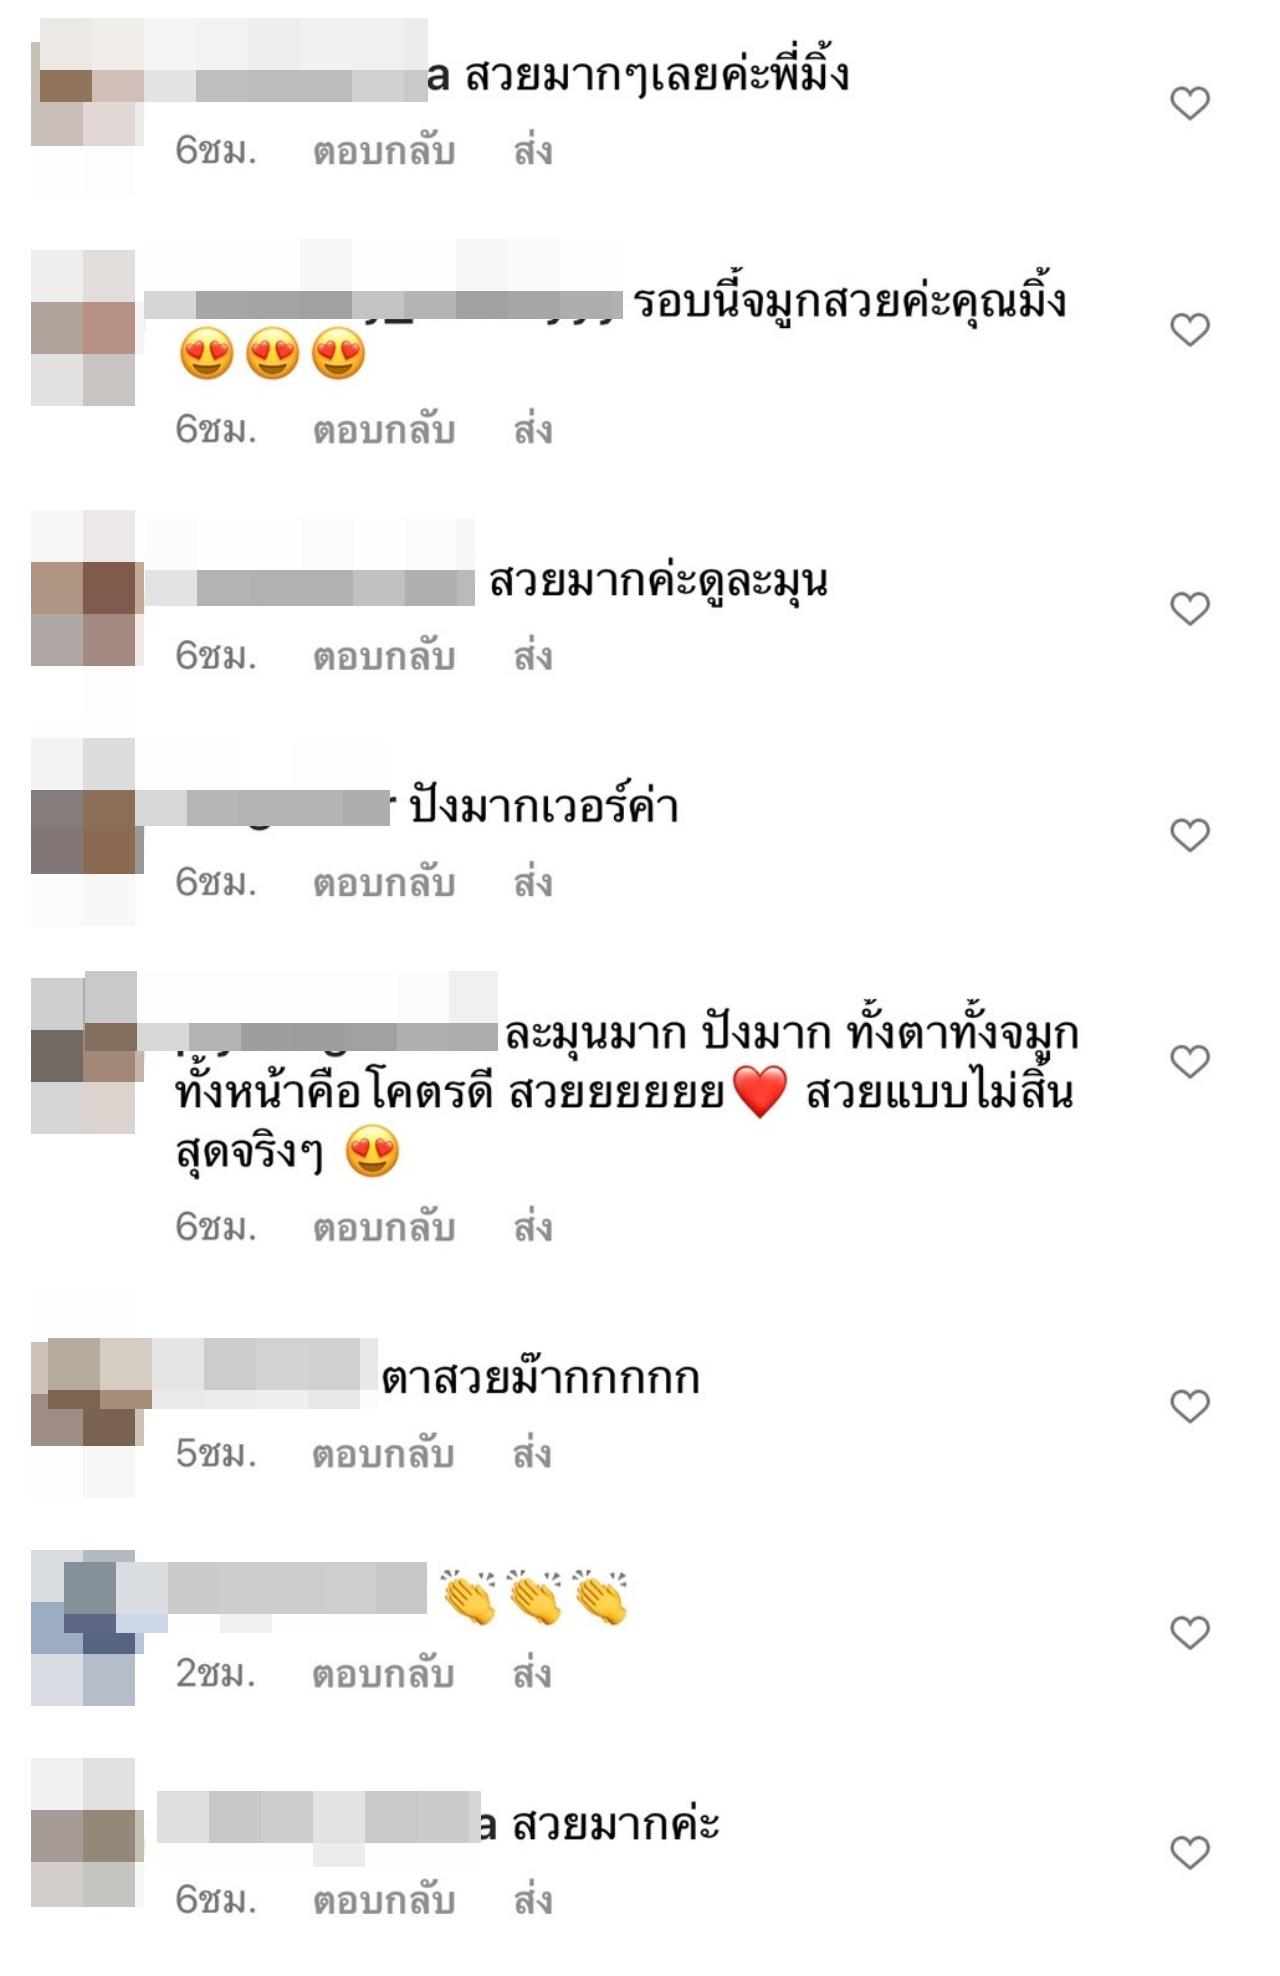Like the comment 'รอบนี้จมูกสวยค่ะคุณมิ้ง'
This screenshot has height=1976, width=1280.
point(1190,329)
